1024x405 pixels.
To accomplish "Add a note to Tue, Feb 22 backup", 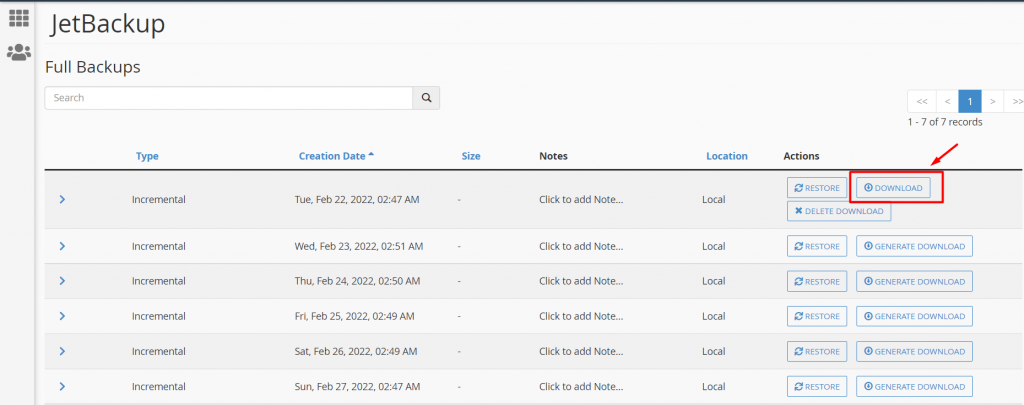I will [581, 199].
